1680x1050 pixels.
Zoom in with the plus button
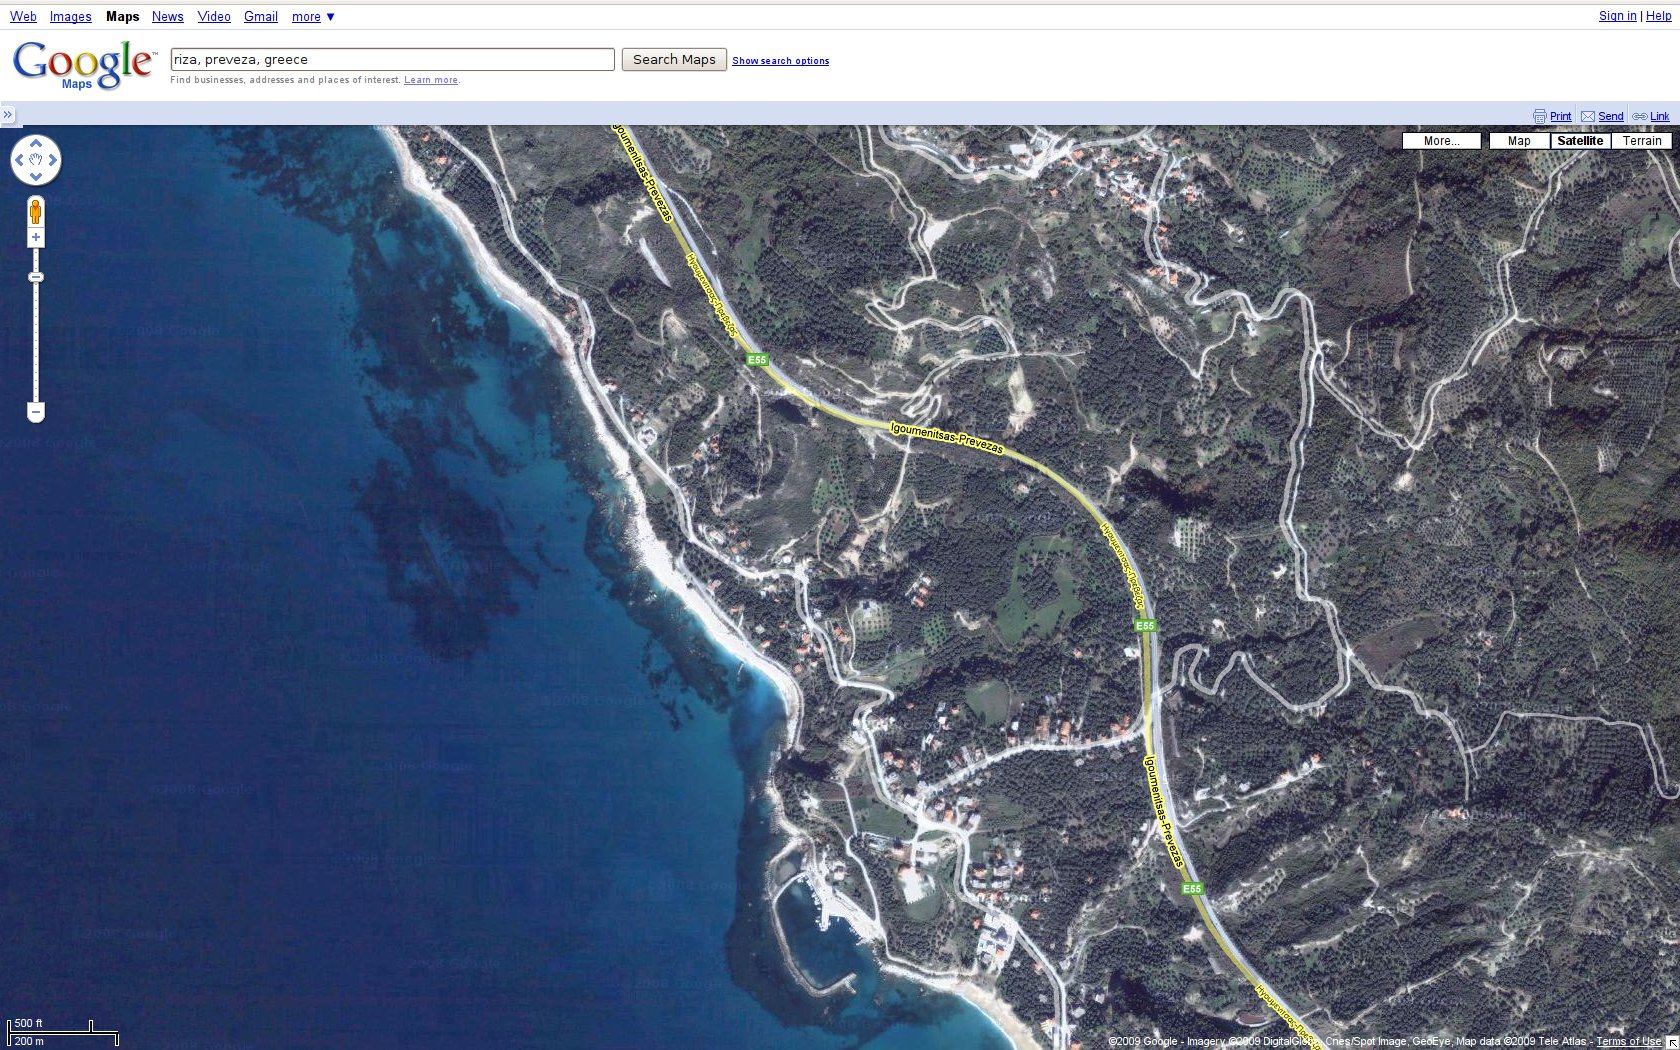[36, 238]
